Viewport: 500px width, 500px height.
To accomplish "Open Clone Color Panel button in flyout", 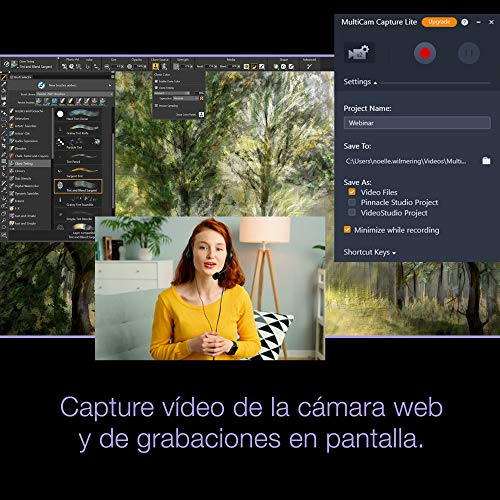I will pyautogui.click(x=201, y=115).
